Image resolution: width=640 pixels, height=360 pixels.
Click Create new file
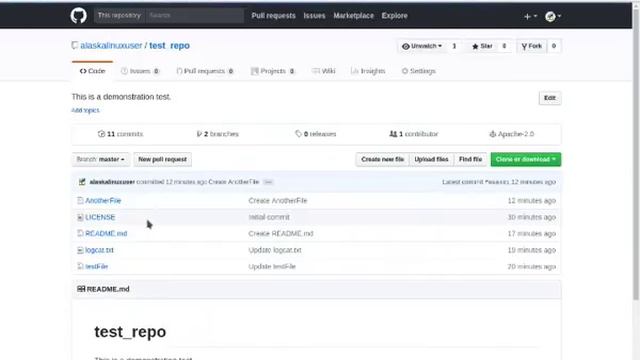(x=382, y=159)
